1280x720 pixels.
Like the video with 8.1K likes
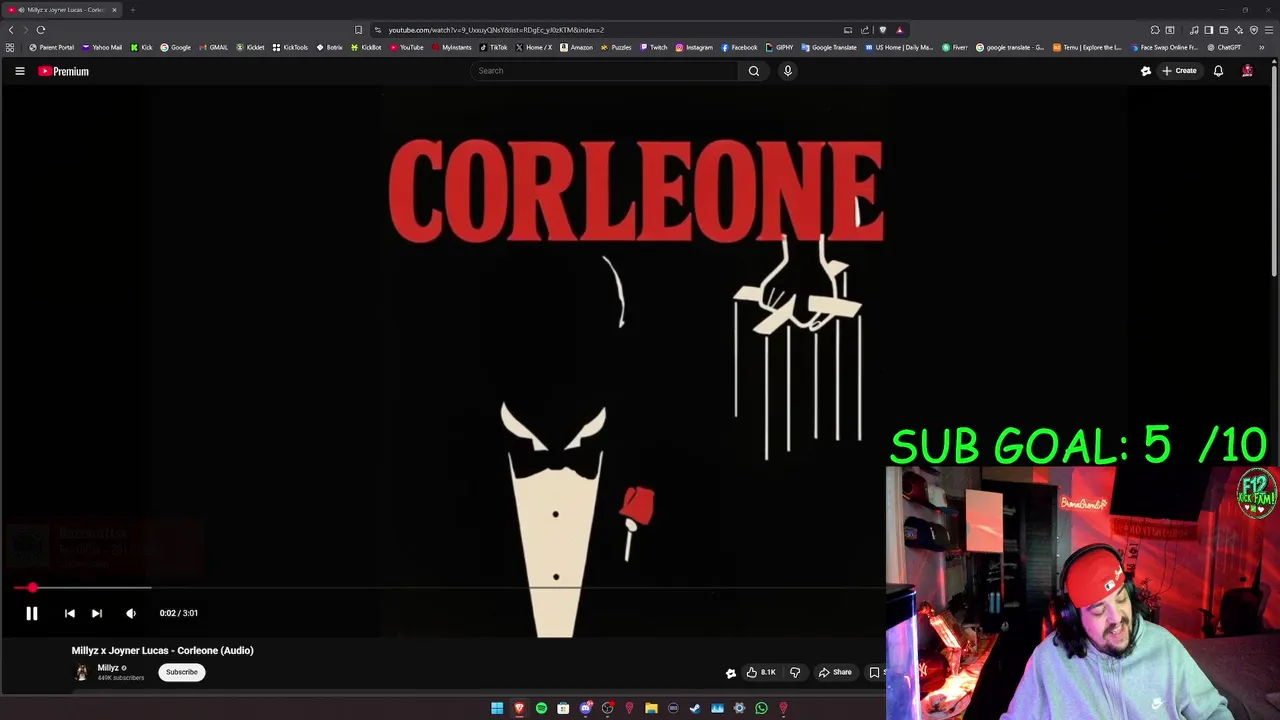point(761,672)
